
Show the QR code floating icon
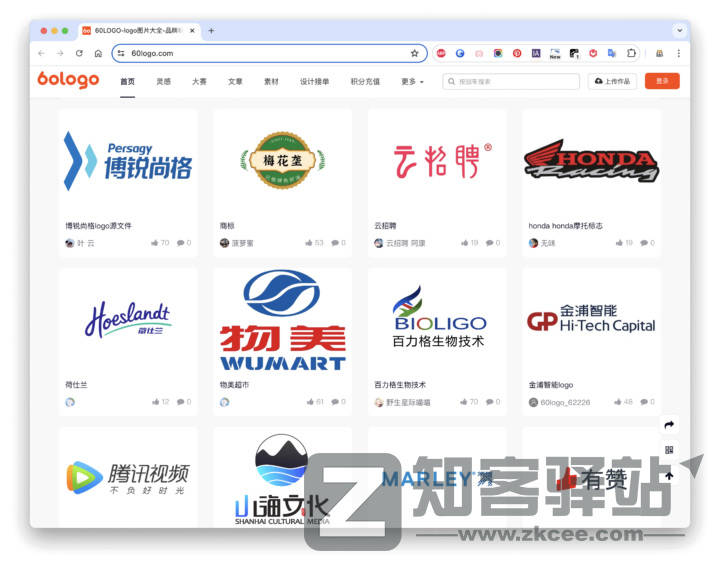669,450
